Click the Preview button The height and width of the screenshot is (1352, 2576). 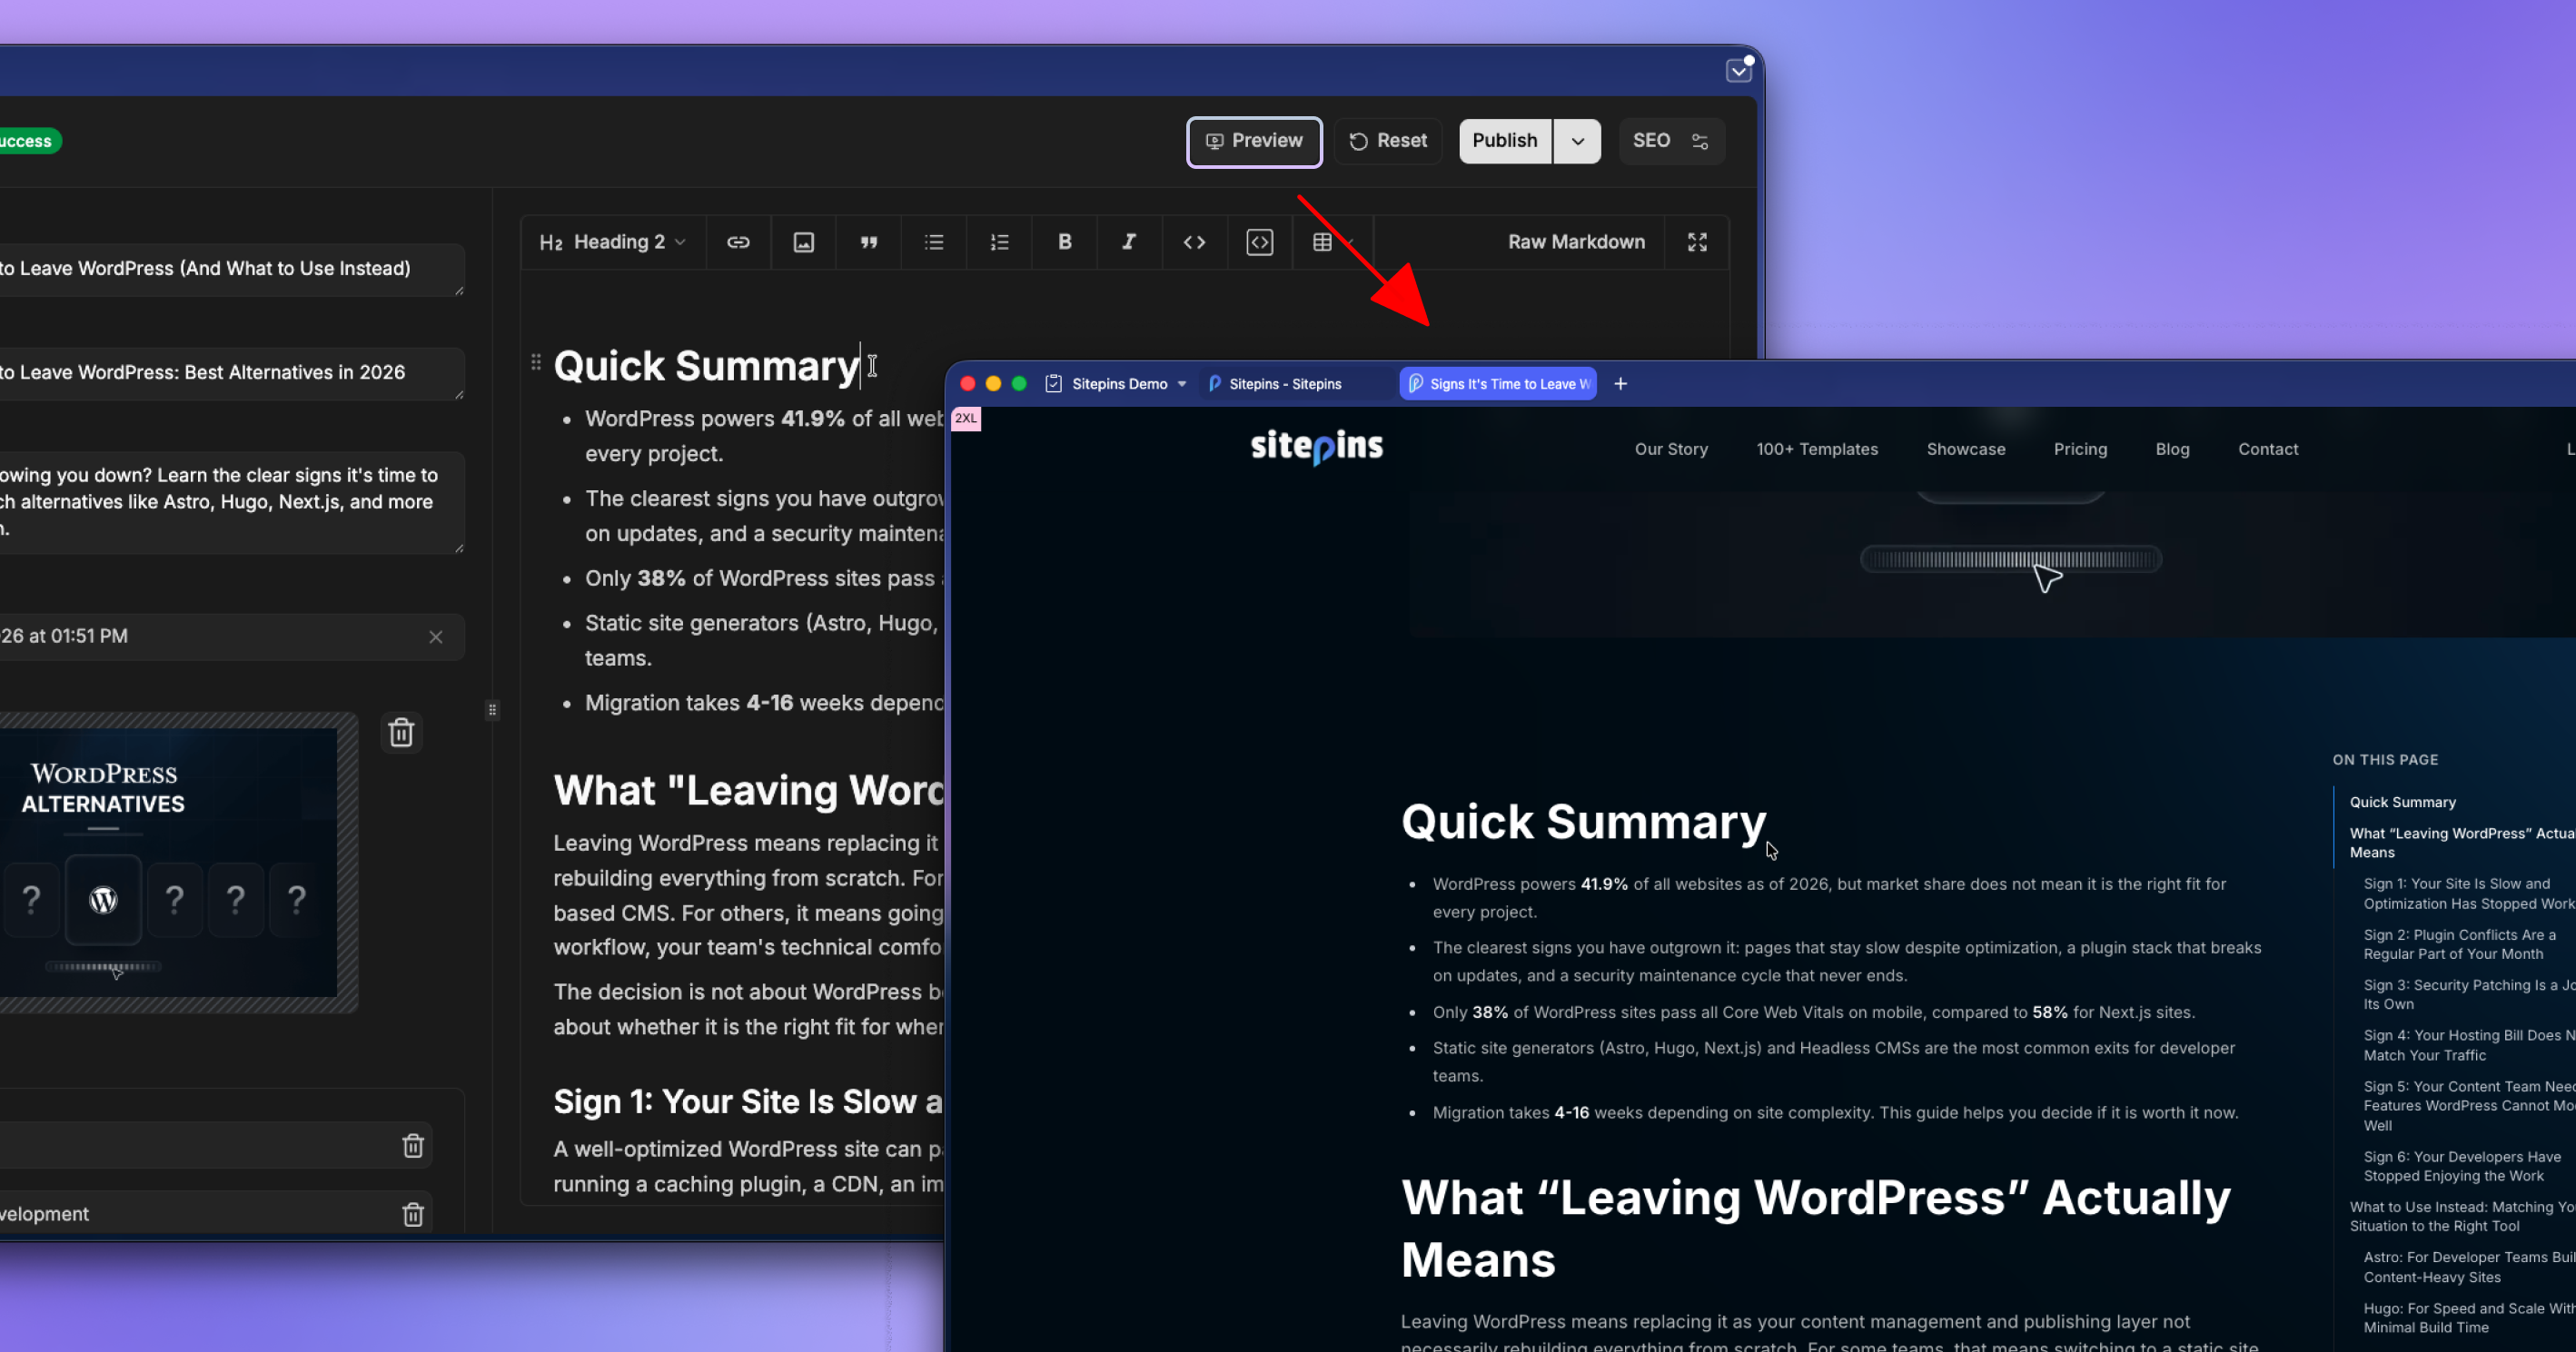point(1254,141)
